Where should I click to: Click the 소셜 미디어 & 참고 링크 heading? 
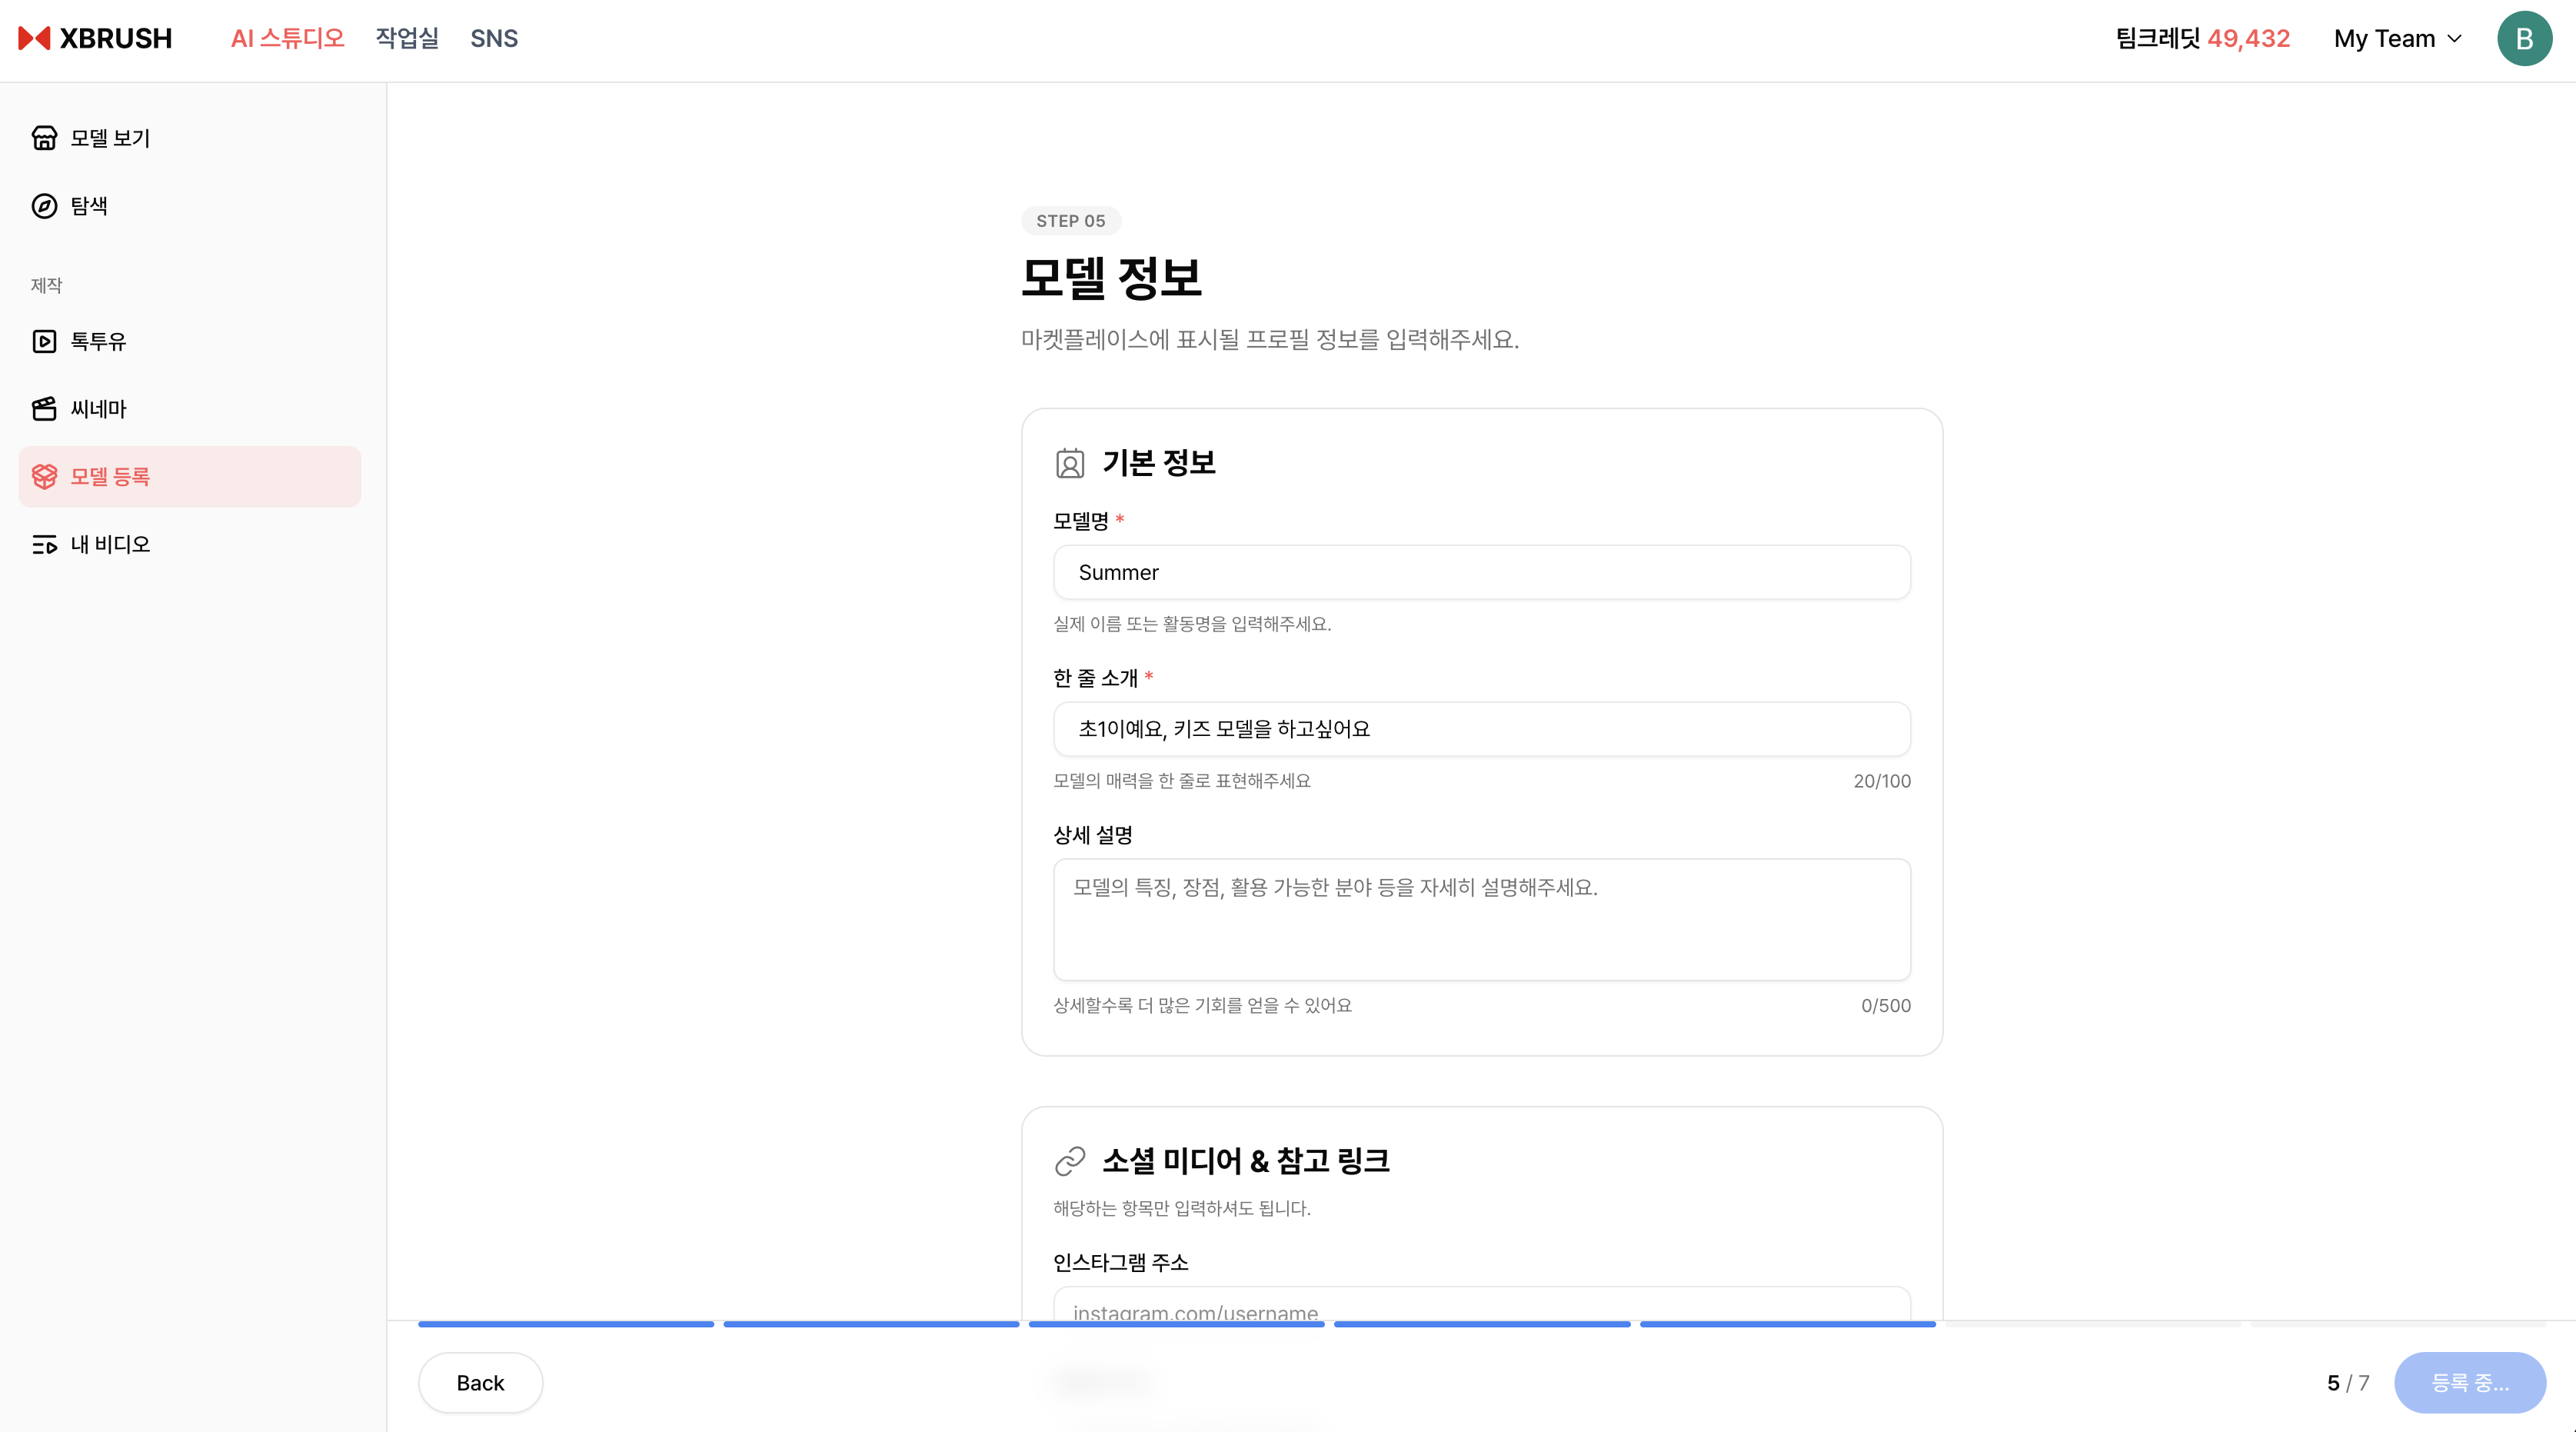click(x=1246, y=1161)
